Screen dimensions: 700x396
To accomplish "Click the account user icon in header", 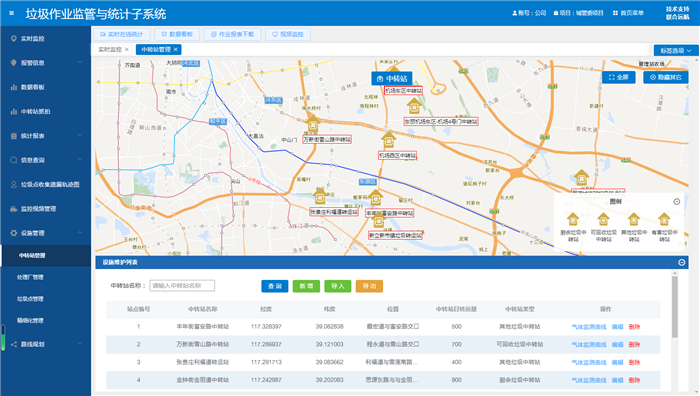I will point(514,13).
